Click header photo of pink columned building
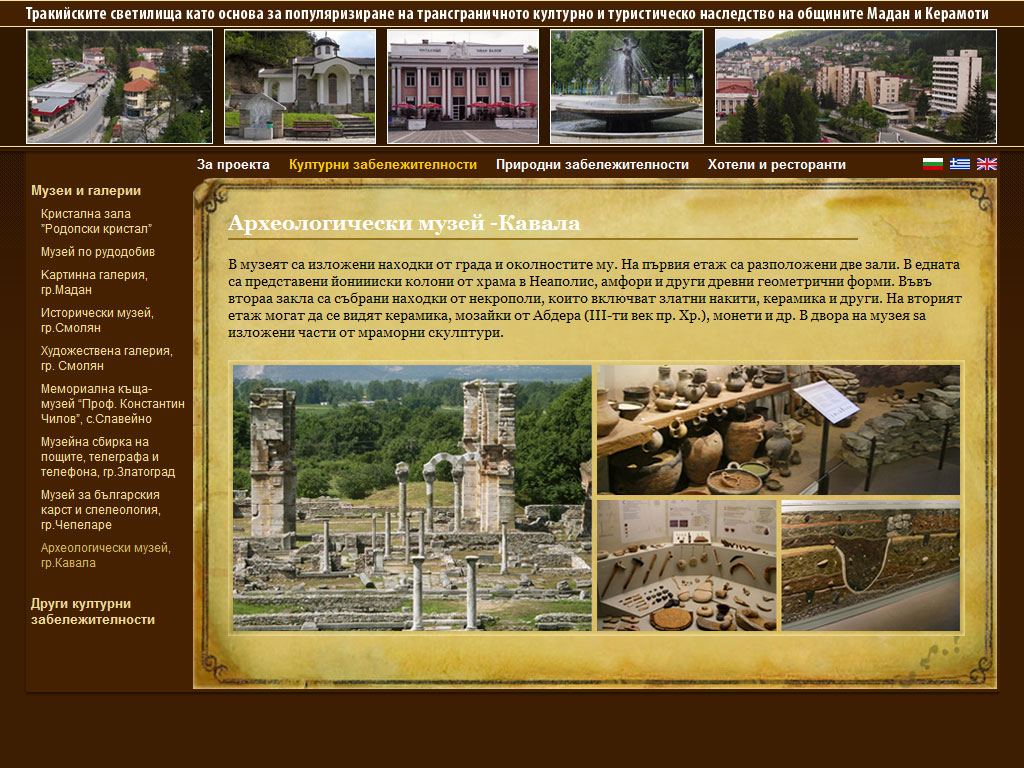The height and width of the screenshot is (768, 1024). coord(463,86)
